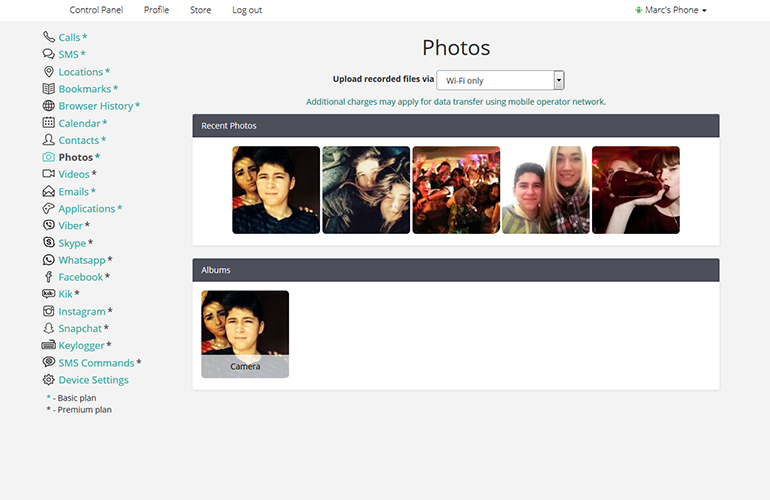Open second recent photo with dark selfie

(x=366, y=190)
